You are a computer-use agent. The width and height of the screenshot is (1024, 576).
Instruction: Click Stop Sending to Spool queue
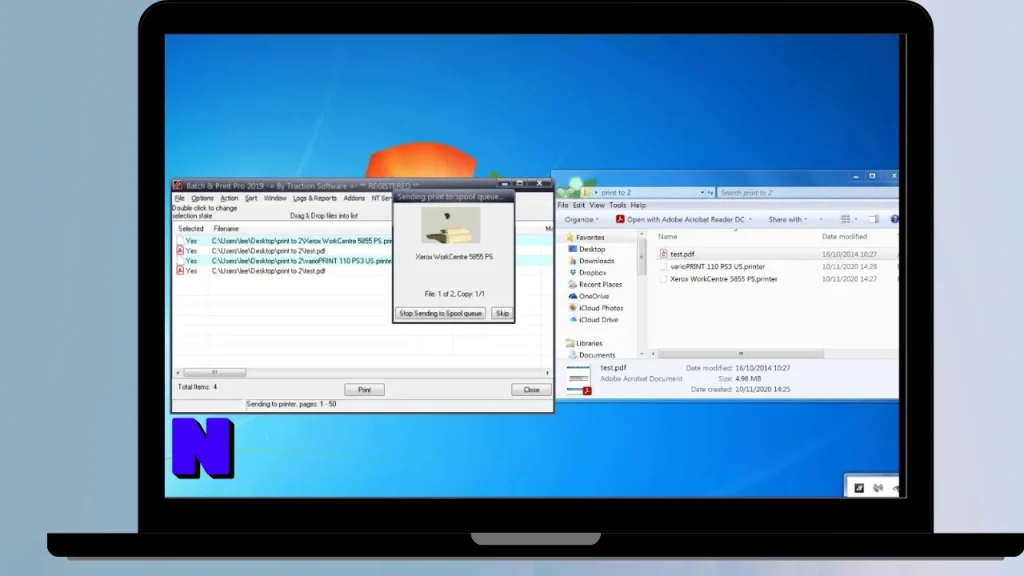[440, 313]
